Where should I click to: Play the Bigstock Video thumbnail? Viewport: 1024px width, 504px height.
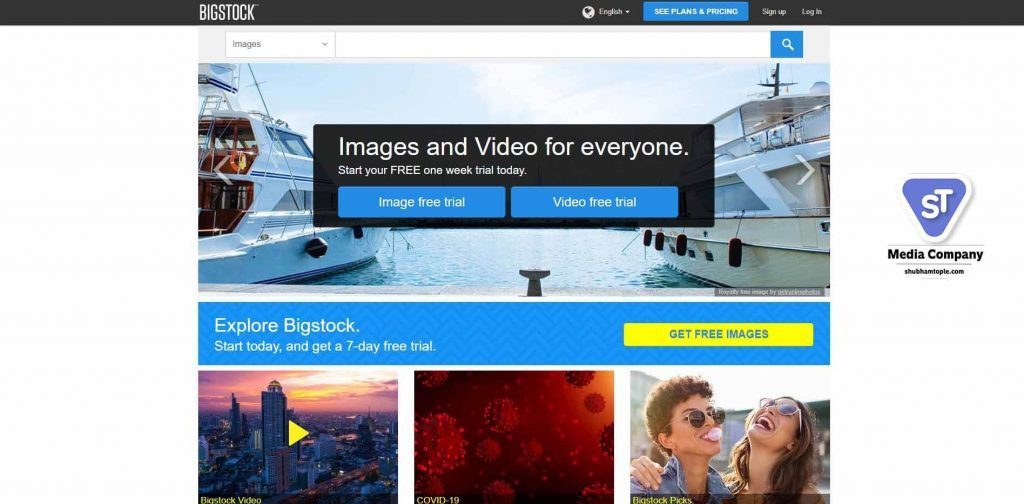(x=298, y=433)
